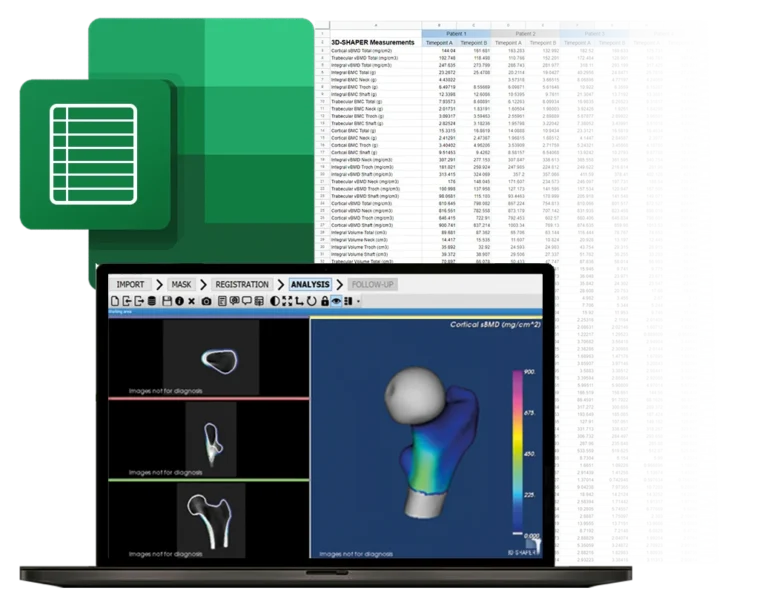Click the fit-to-screen expand arrows icon
This screenshot has width=768, height=602.
[x=287, y=300]
